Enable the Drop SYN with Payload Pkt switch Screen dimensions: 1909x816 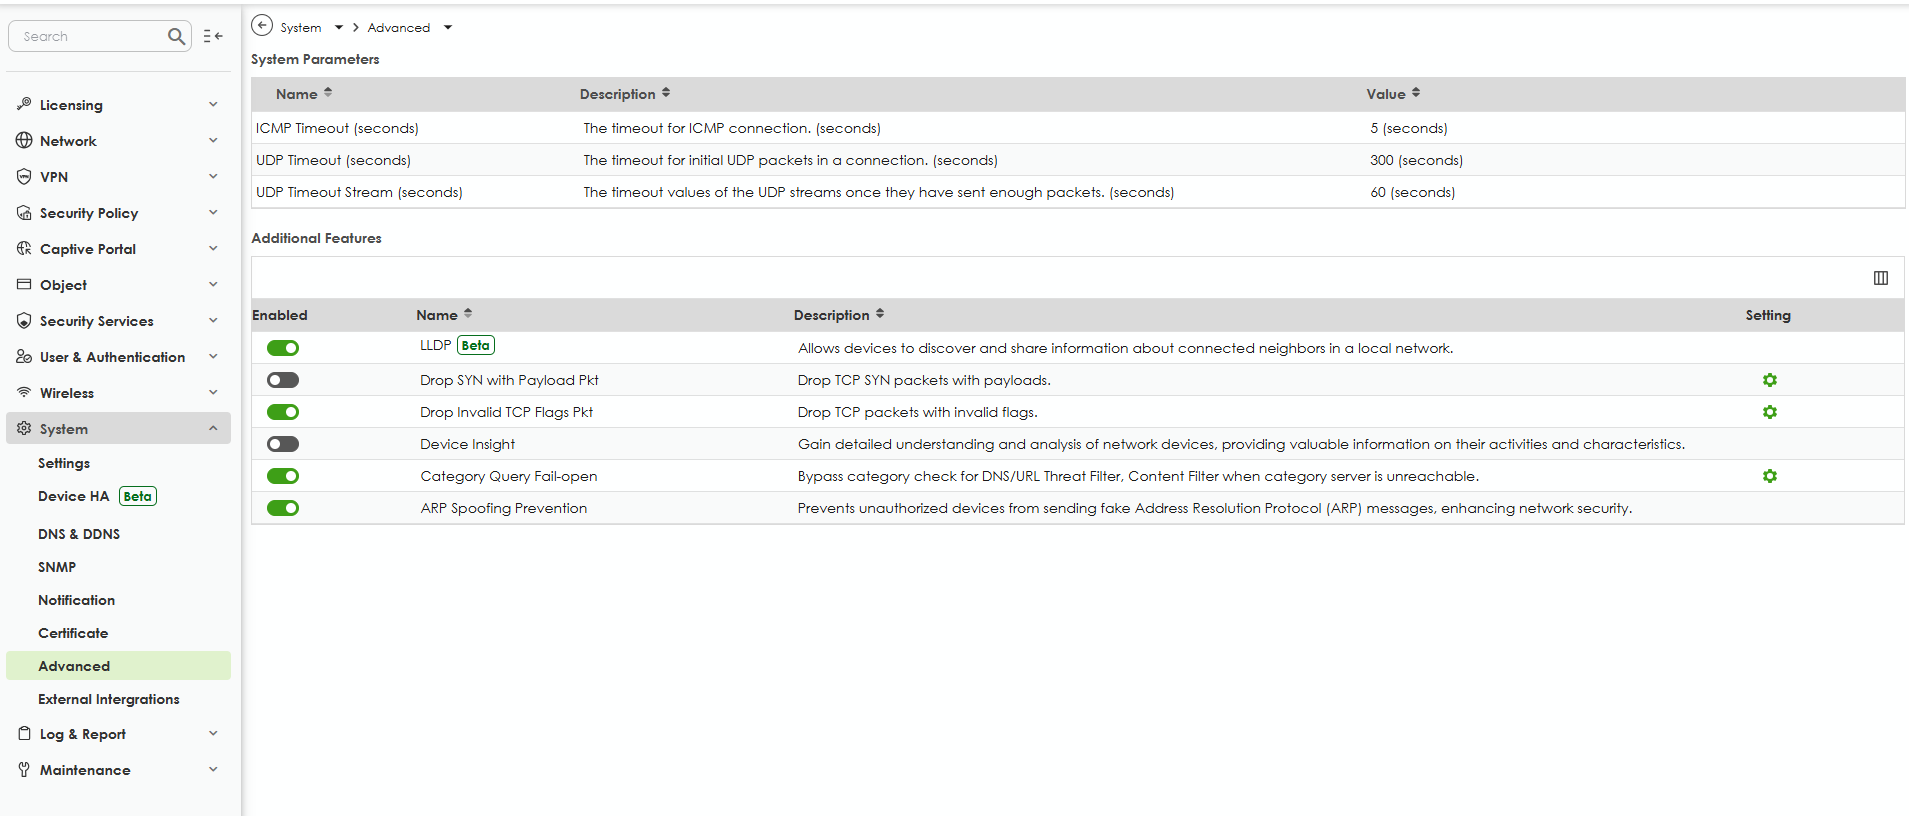click(x=283, y=380)
